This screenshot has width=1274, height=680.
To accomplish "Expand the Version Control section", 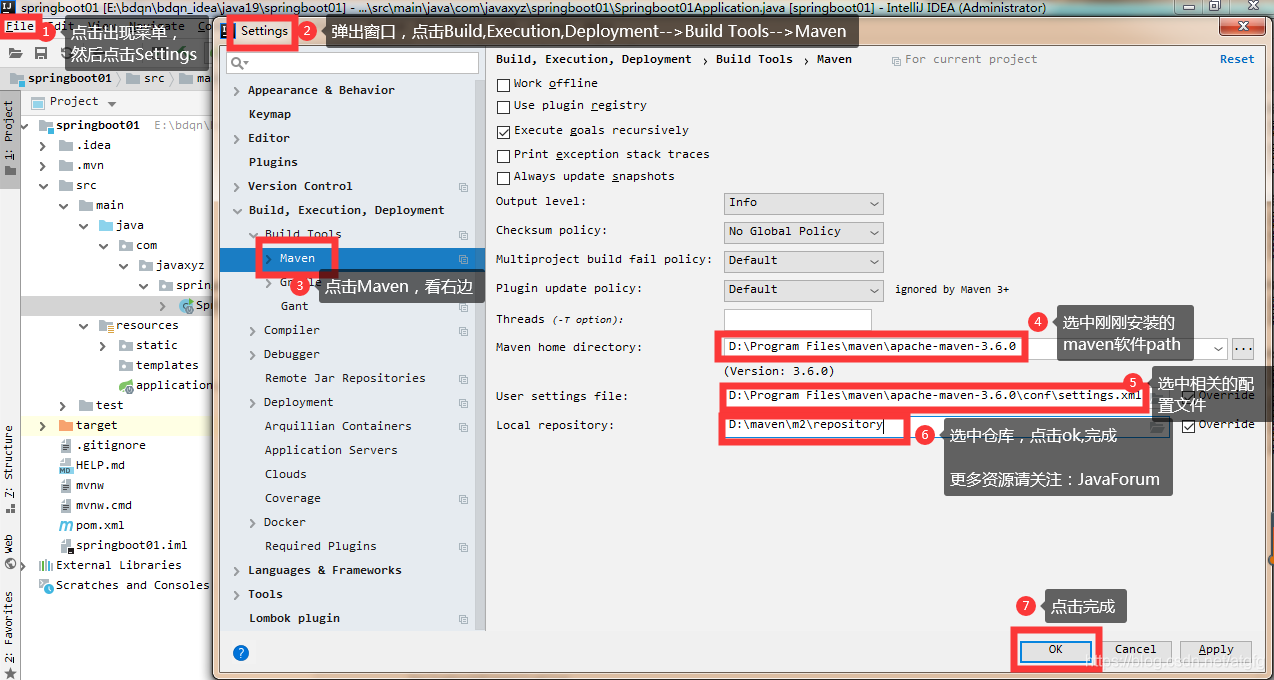I will tap(237, 187).
